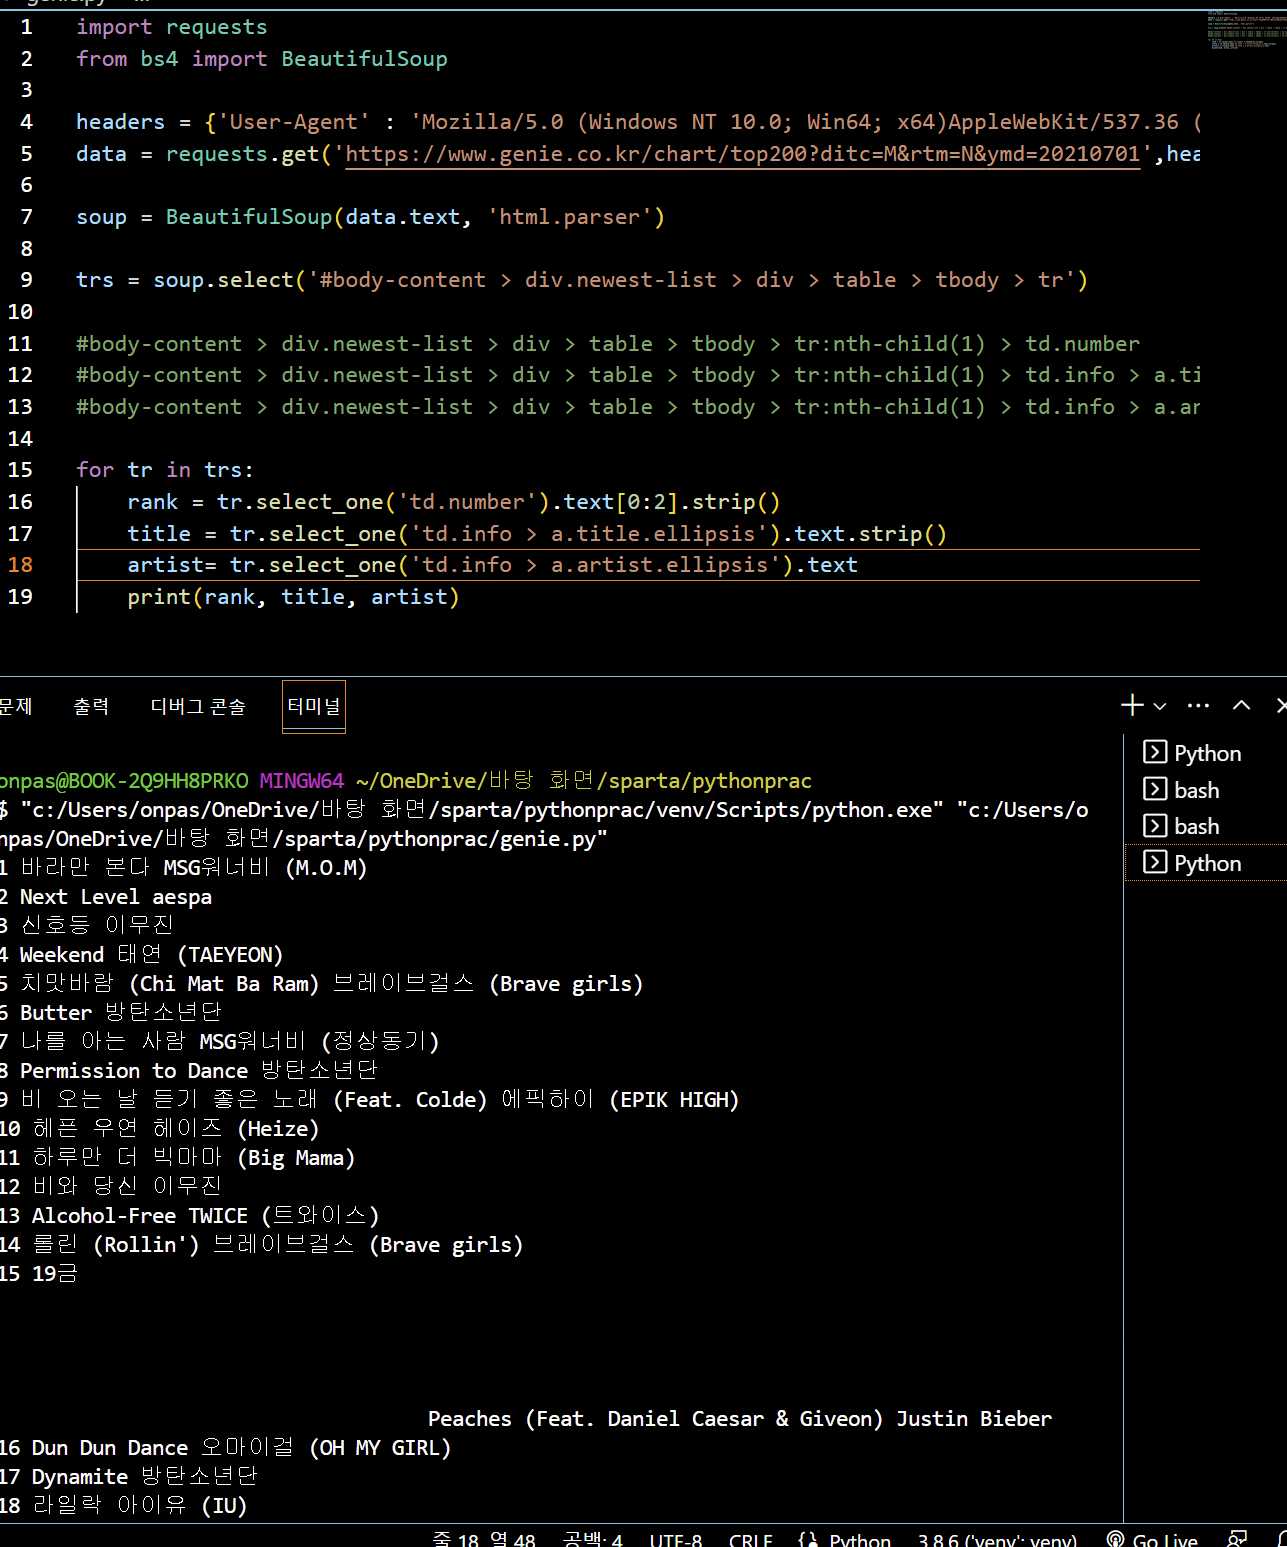The height and width of the screenshot is (1547, 1287).
Task: Click the '줄 18, 열 48' cursor position indicator
Action: coord(484,1539)
